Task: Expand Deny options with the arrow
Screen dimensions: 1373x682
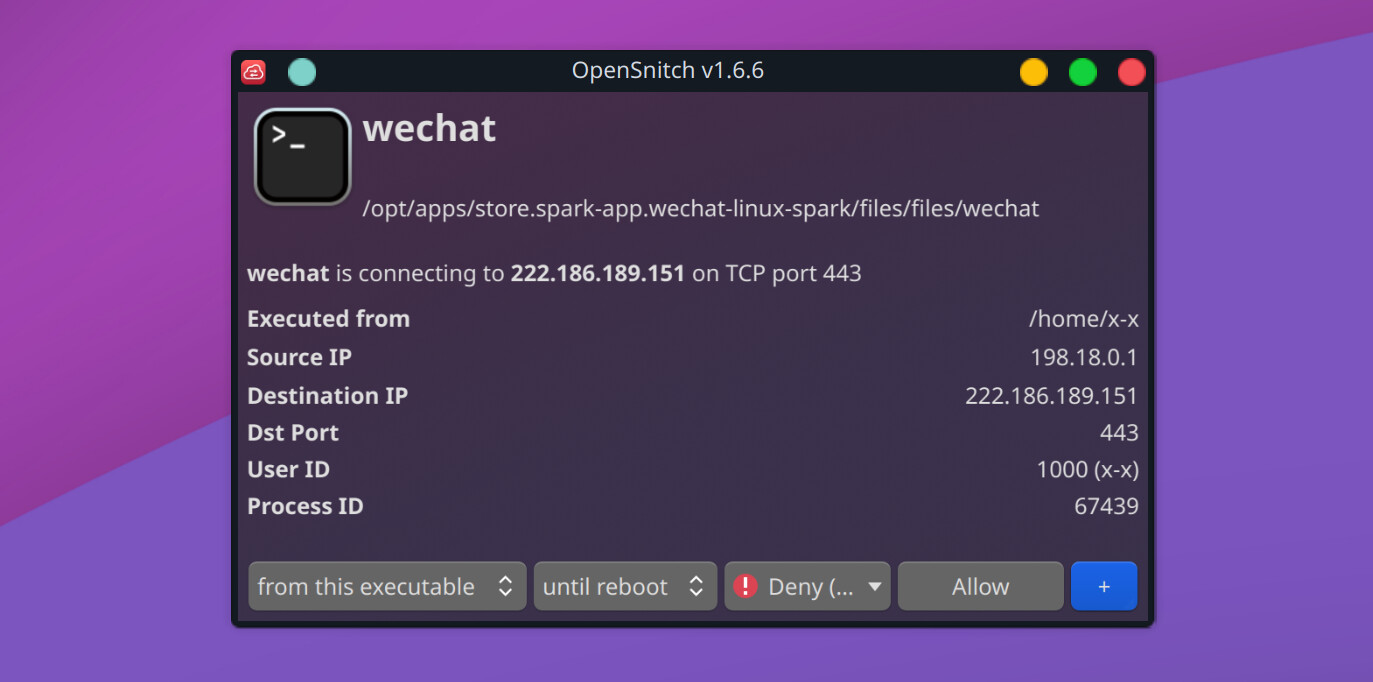Action: (x=875, y=586)
